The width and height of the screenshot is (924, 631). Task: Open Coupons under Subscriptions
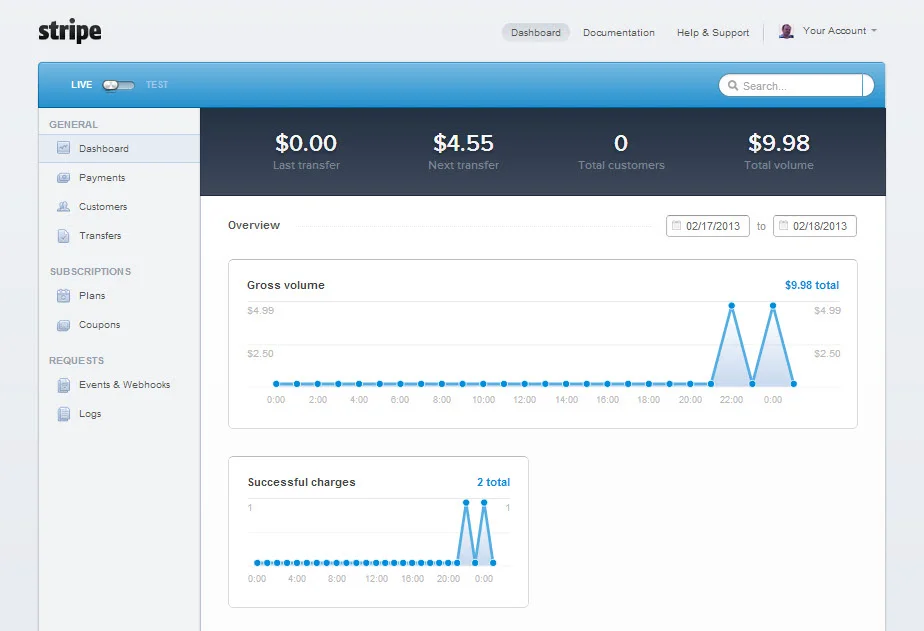100,325
